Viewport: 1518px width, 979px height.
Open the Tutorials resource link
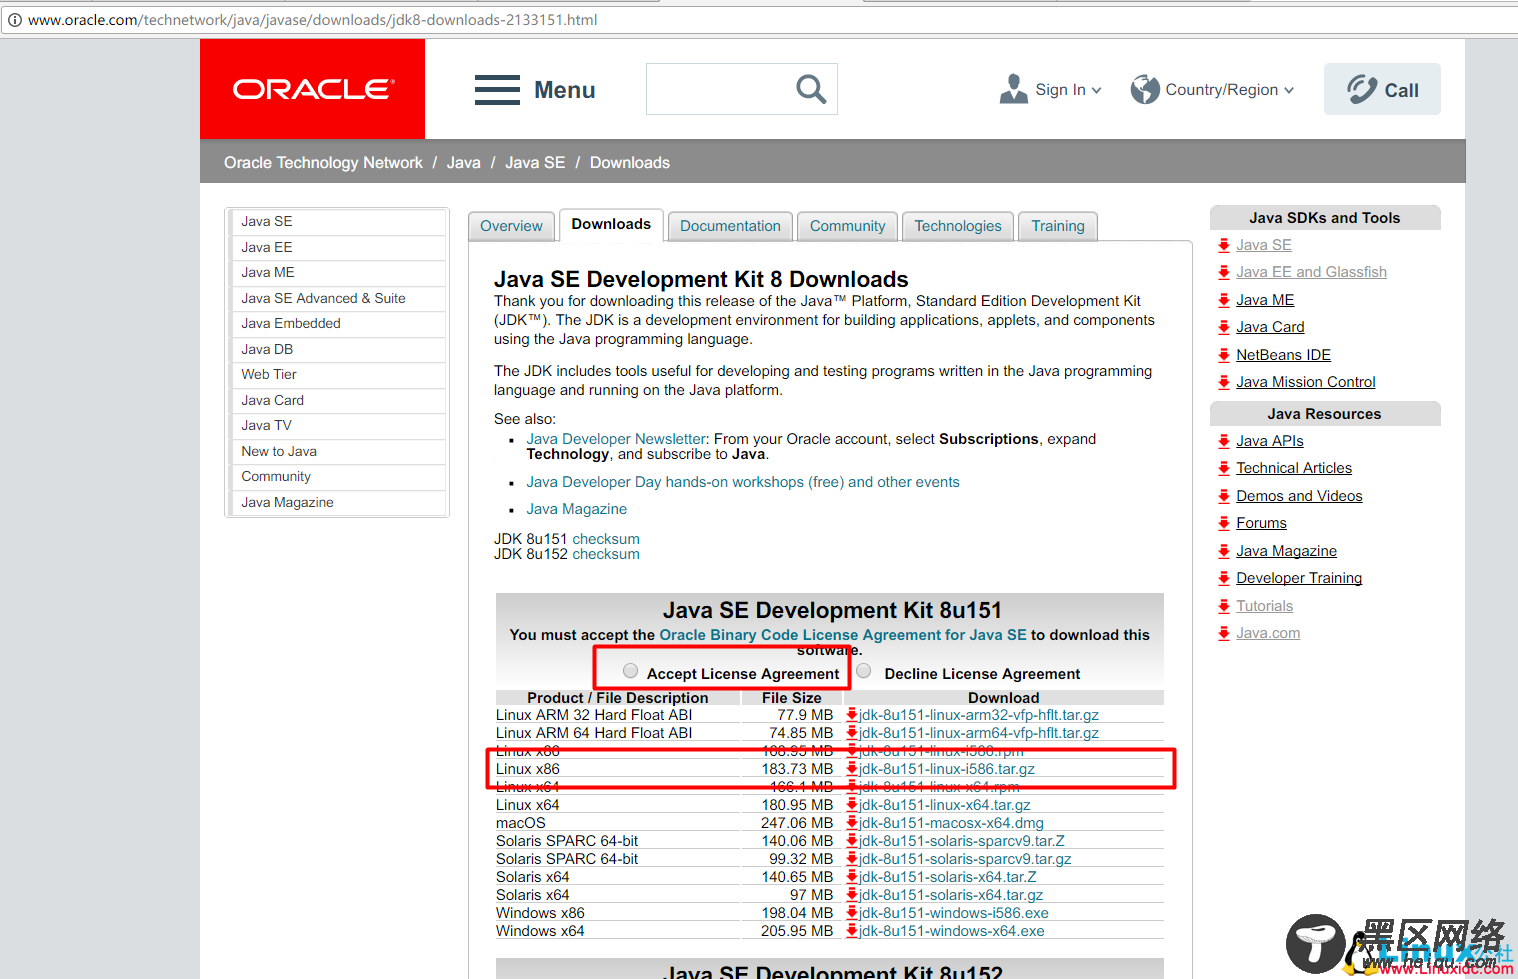pyautogui.click(x=1264, y=606)
